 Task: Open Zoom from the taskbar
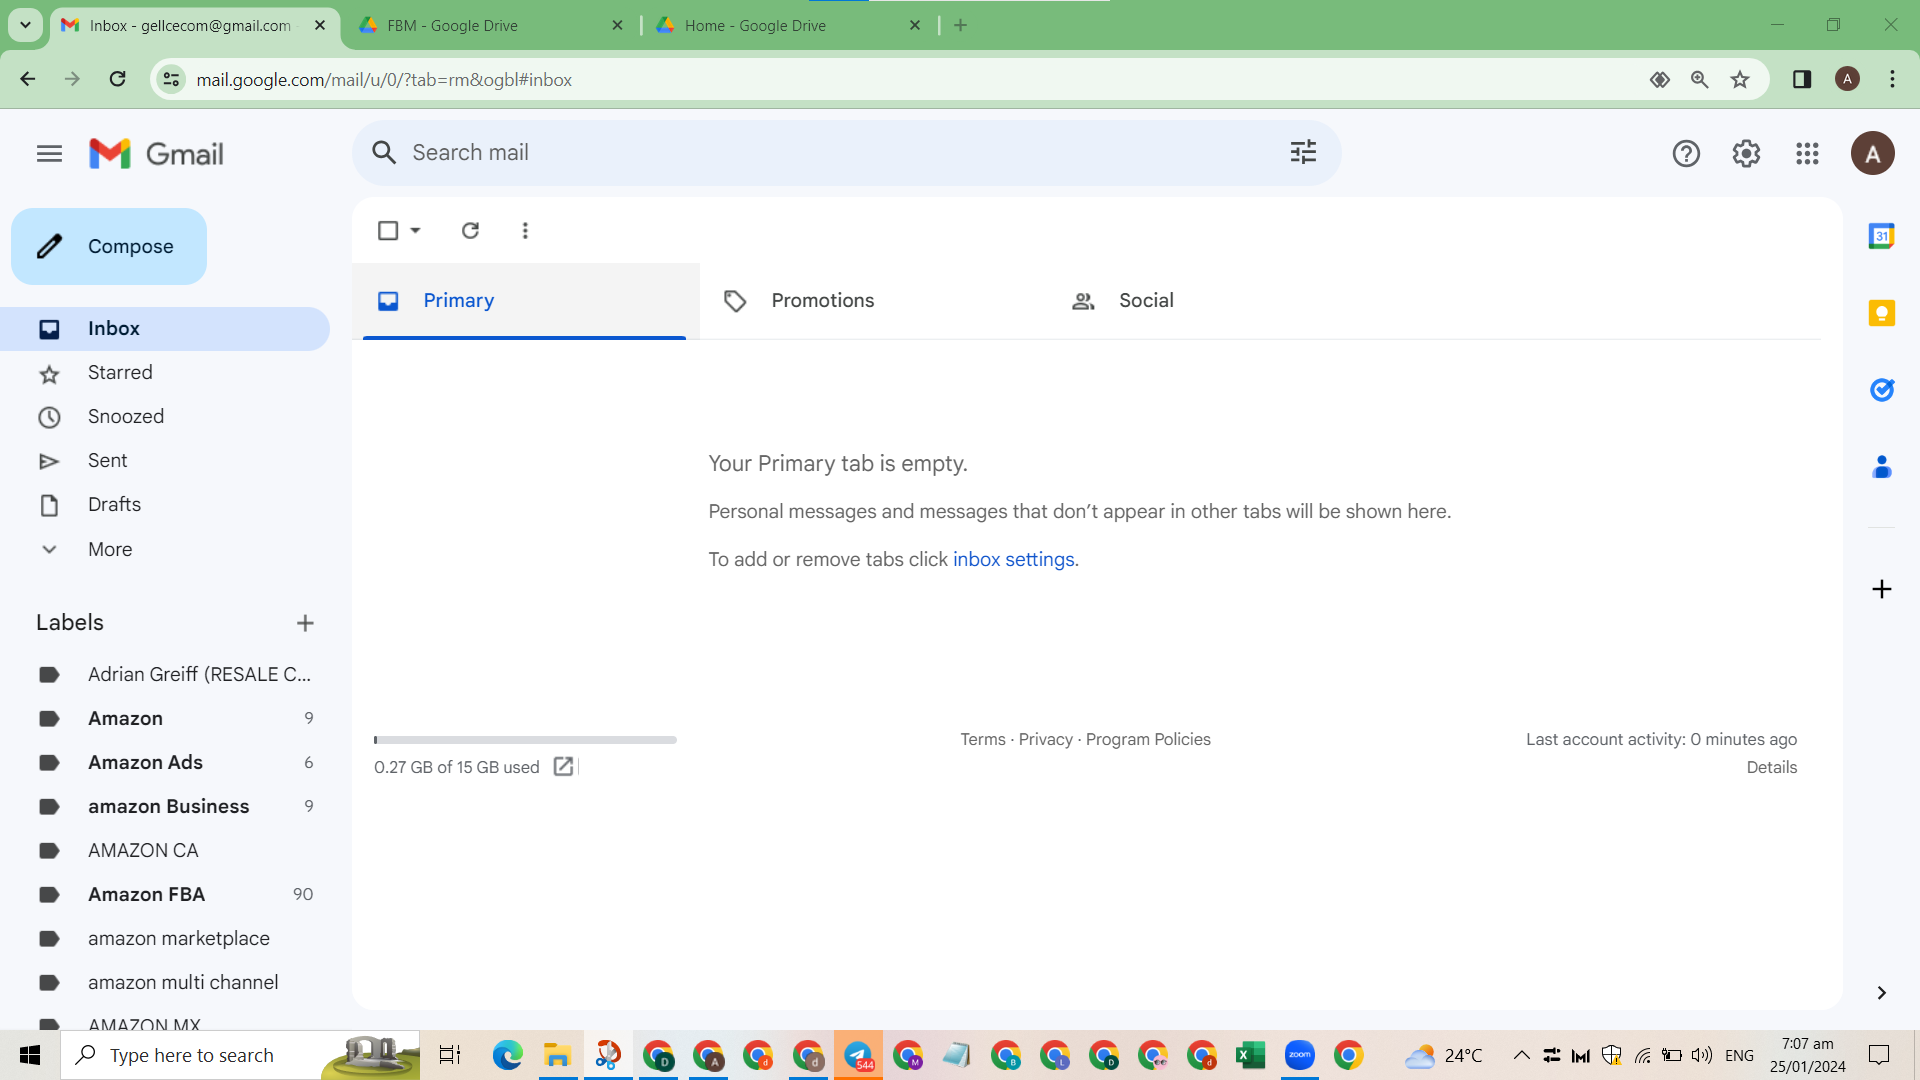coord(1299,1055)
